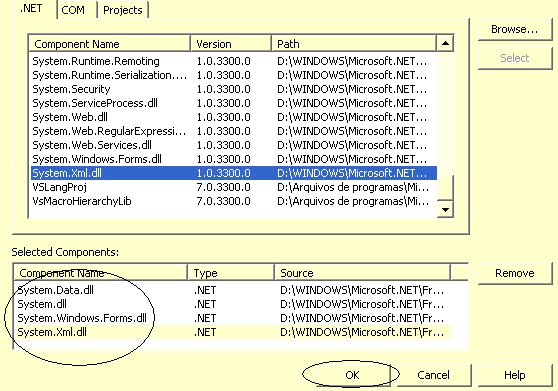558x391 pixels.
Task: Click the component list scrollbar thumb
Action: [445, 187]
